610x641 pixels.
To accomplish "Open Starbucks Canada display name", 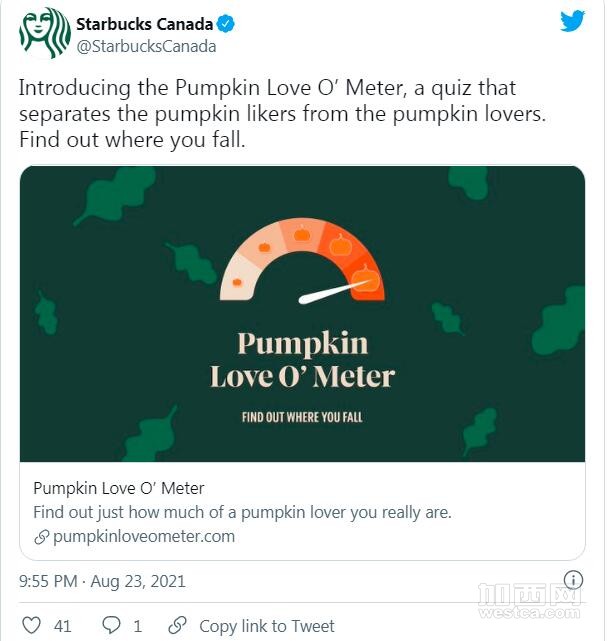I will (144, 24).
